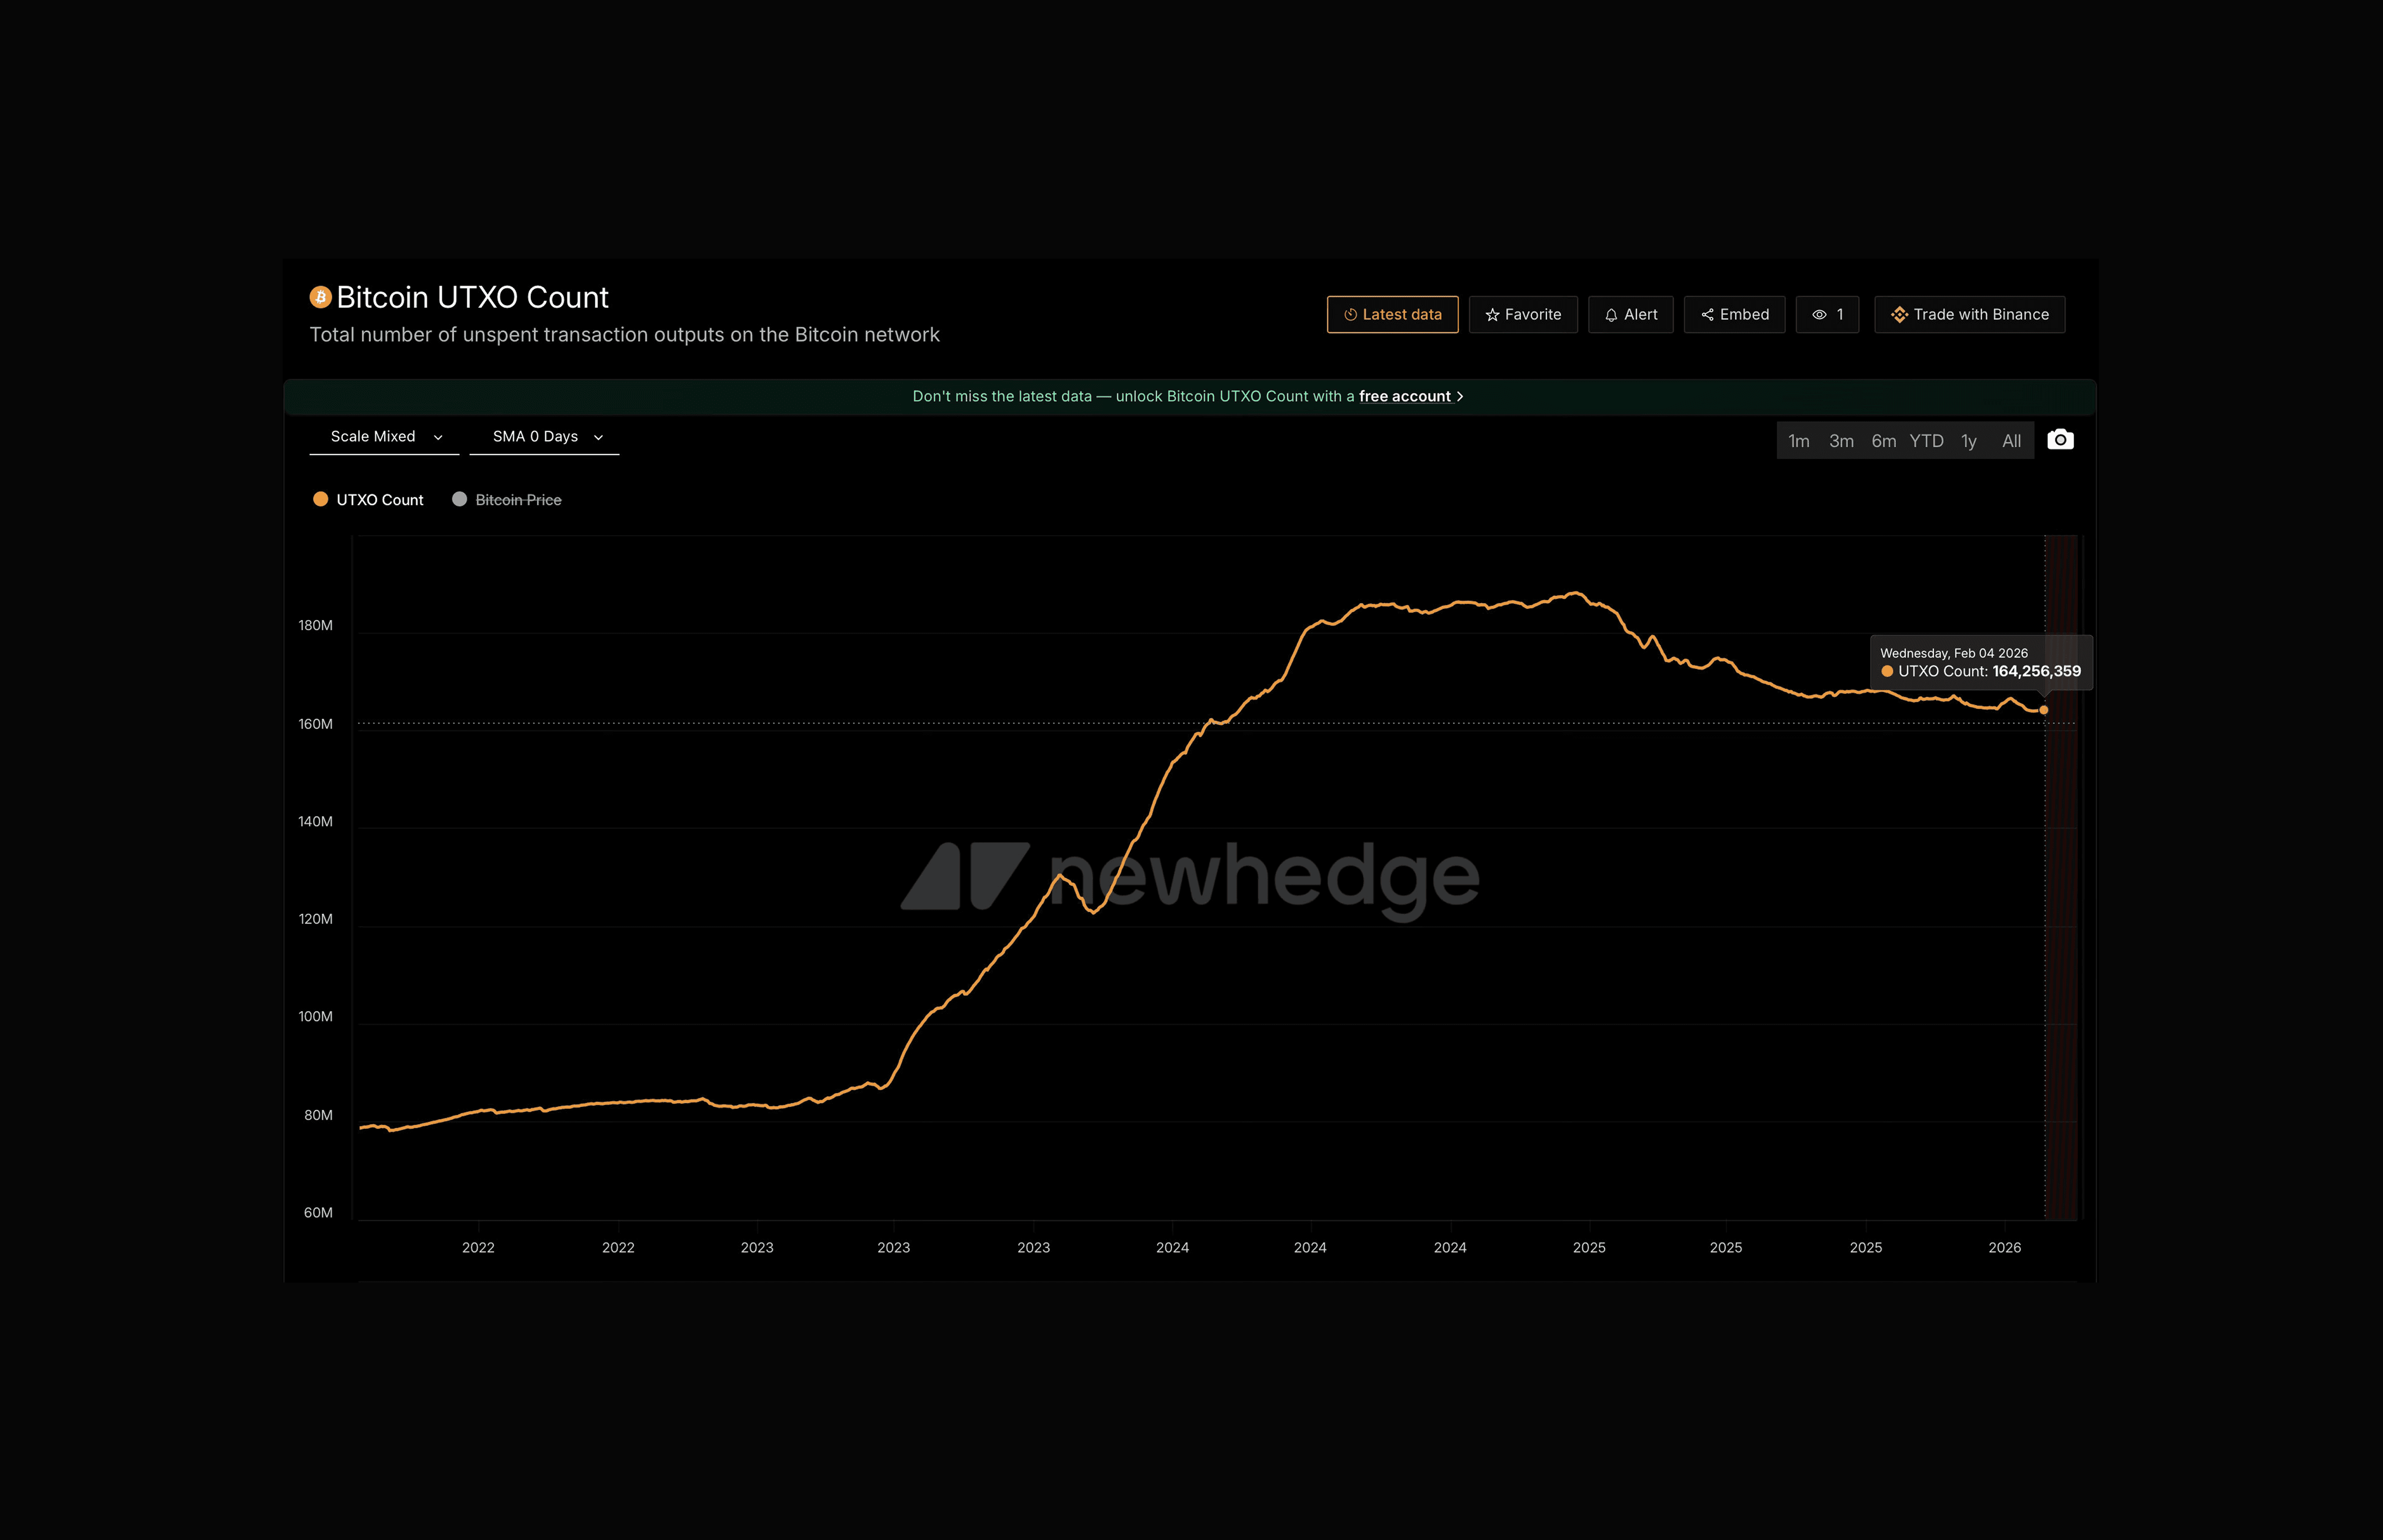
Task: Select the 3m time range
Action: point(1841,441)
